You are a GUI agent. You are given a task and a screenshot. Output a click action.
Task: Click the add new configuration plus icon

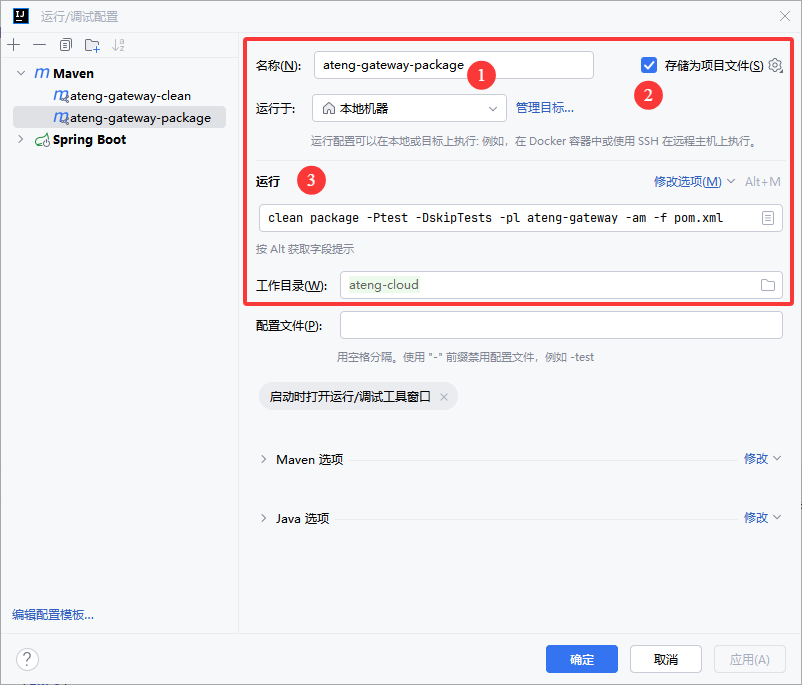point(13,45)
